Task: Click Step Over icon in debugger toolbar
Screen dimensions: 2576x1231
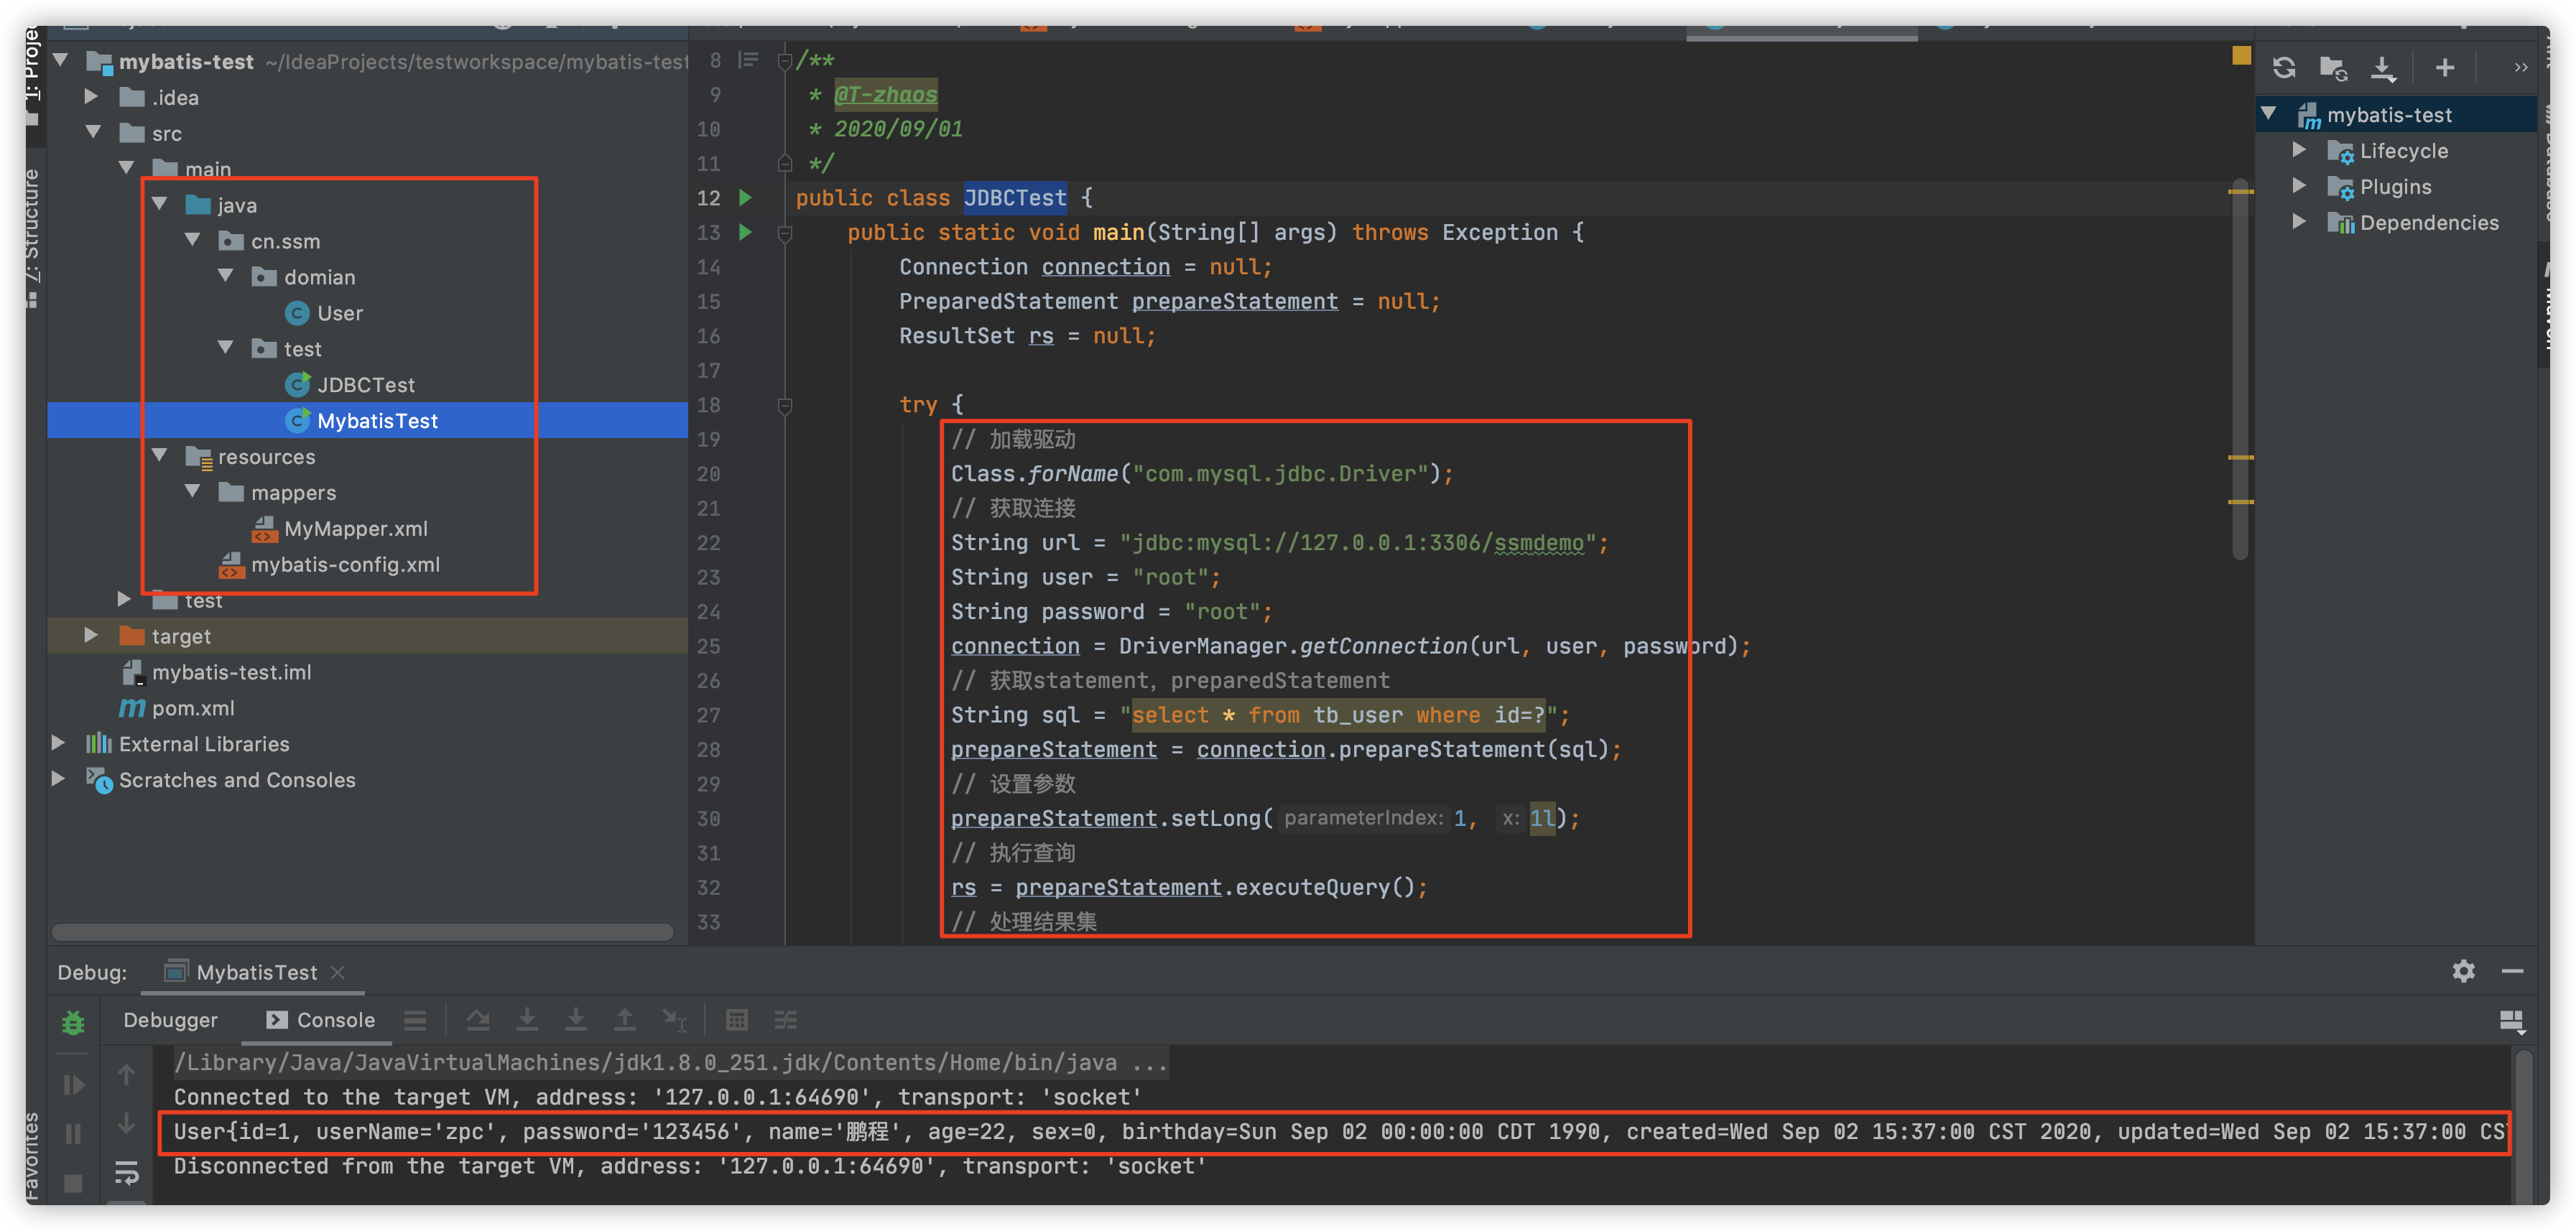Action: coord(478,1020)
